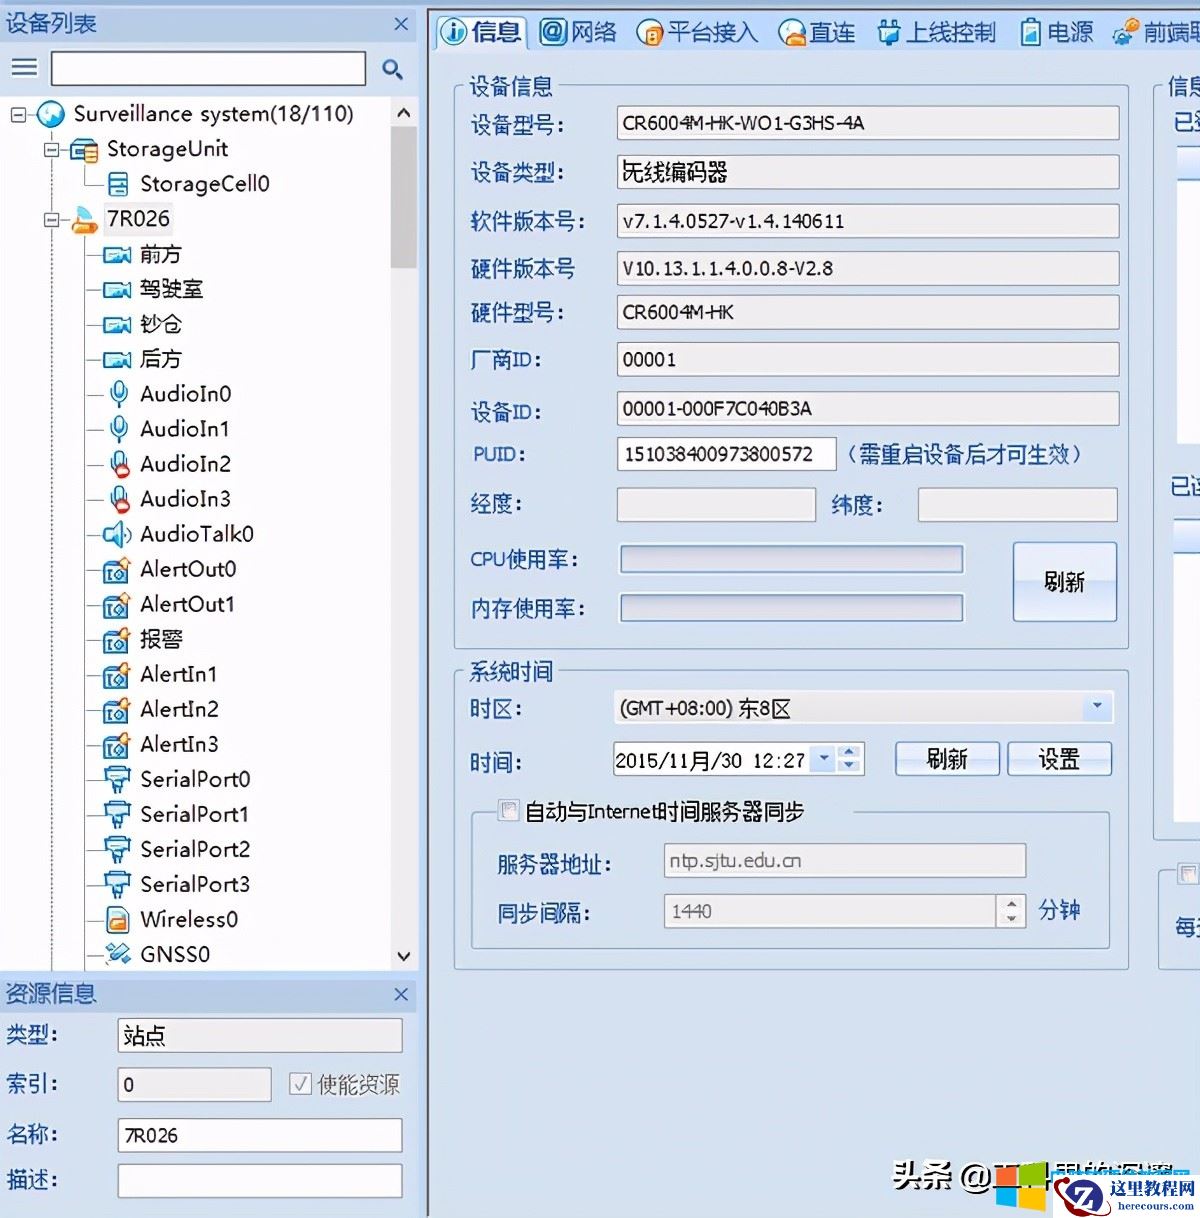Click the search magnifier icon in device list
1200x1218 pixels.
[x=392, y=69]
